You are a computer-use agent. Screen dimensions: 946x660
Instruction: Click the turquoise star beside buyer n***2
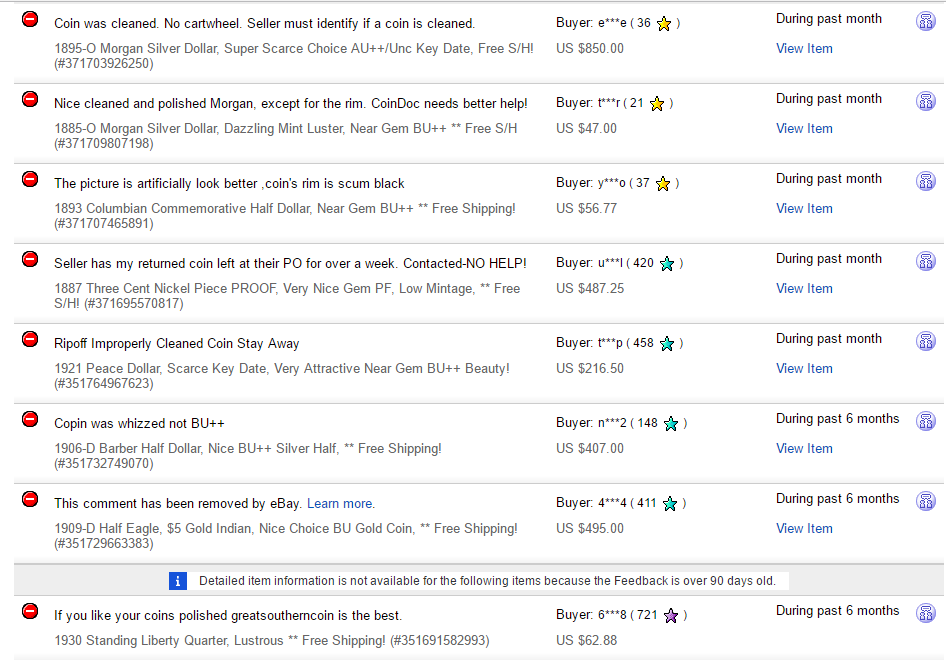[x=671, y=424]
